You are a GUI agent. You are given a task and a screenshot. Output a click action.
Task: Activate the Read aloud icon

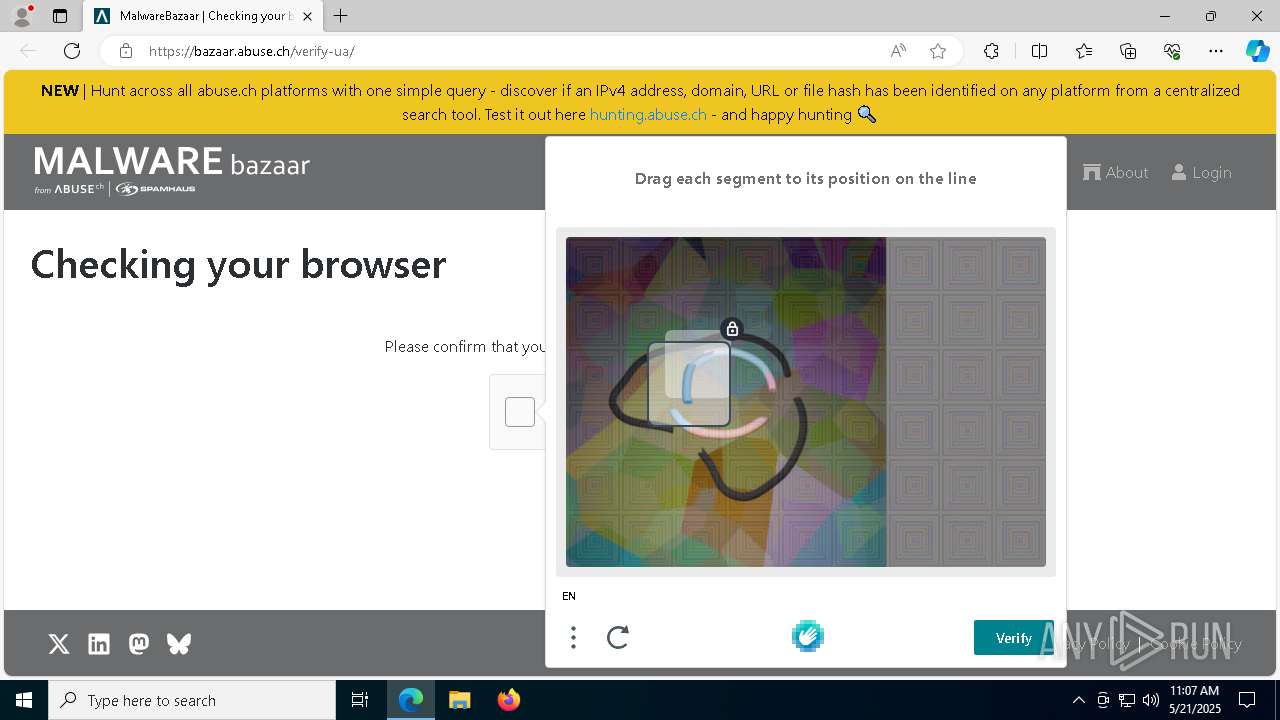(898, 51)
